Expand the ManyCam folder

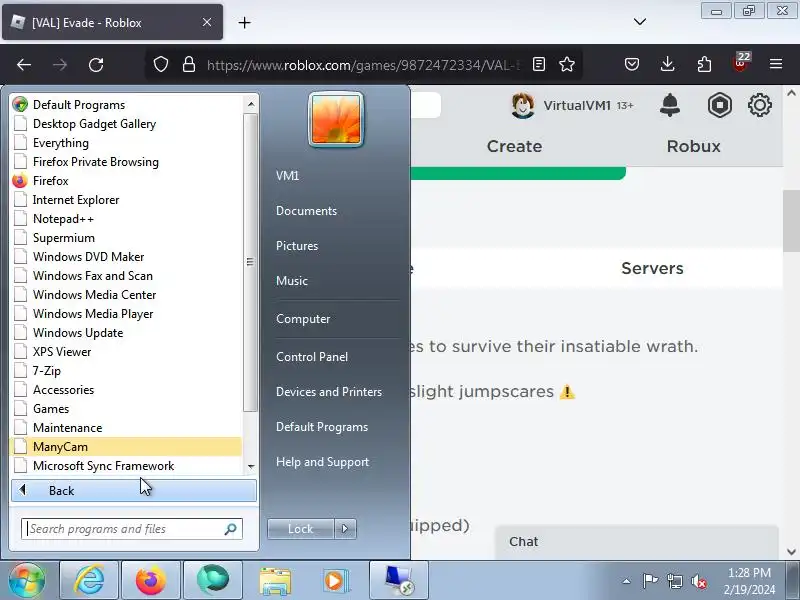127,446
